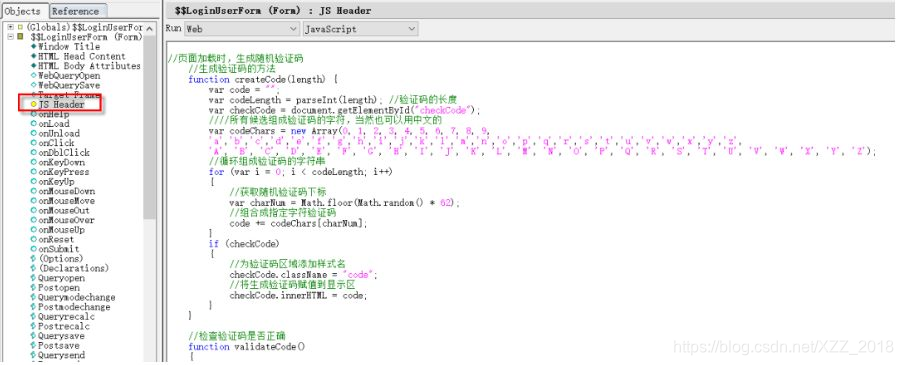Click the circle icon beside onHelp
The image size is (903, 365).
tap(33, 114)
